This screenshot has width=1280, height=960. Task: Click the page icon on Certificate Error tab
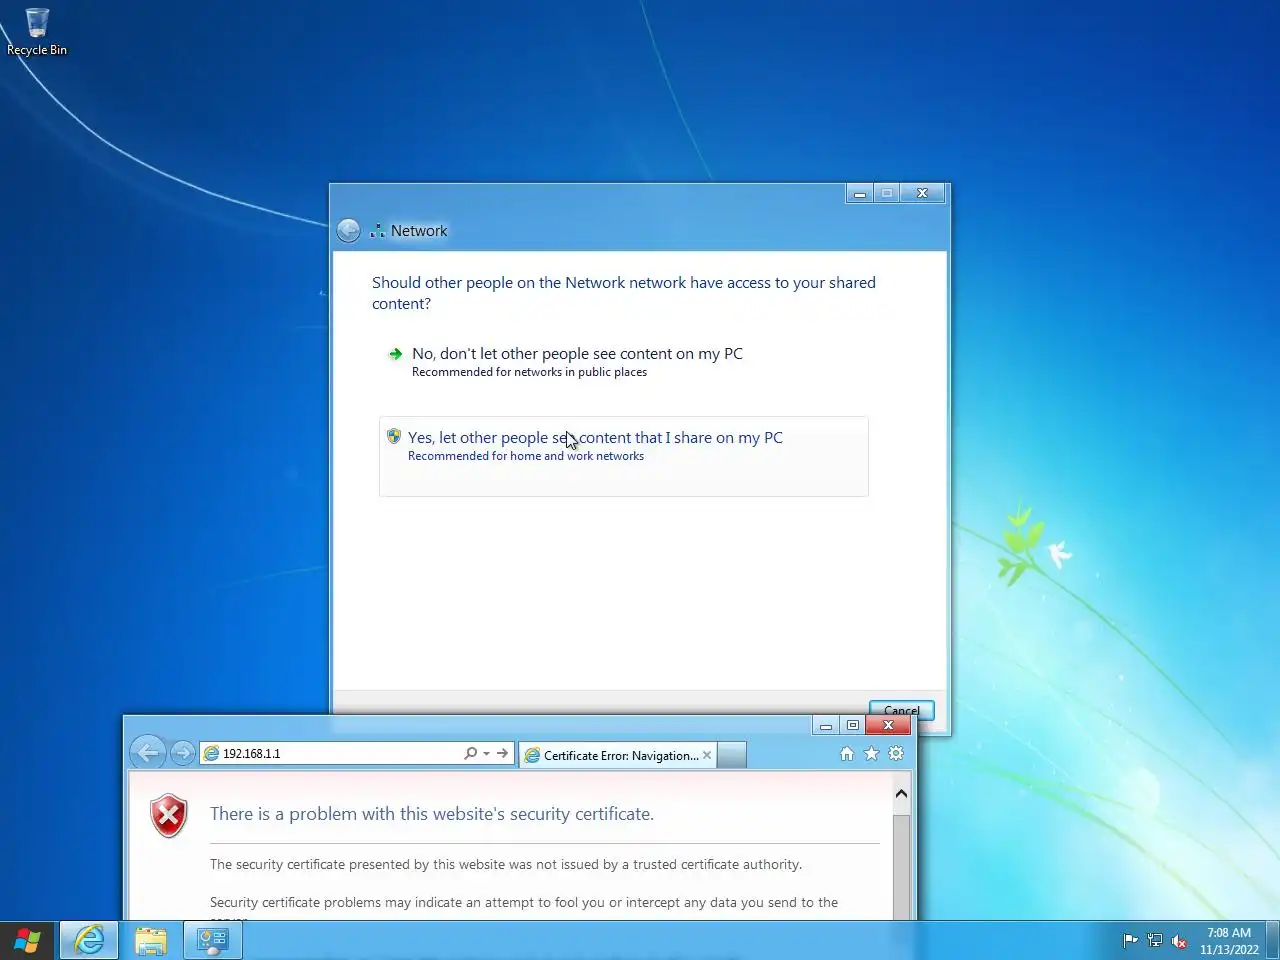tap(532, 755)
